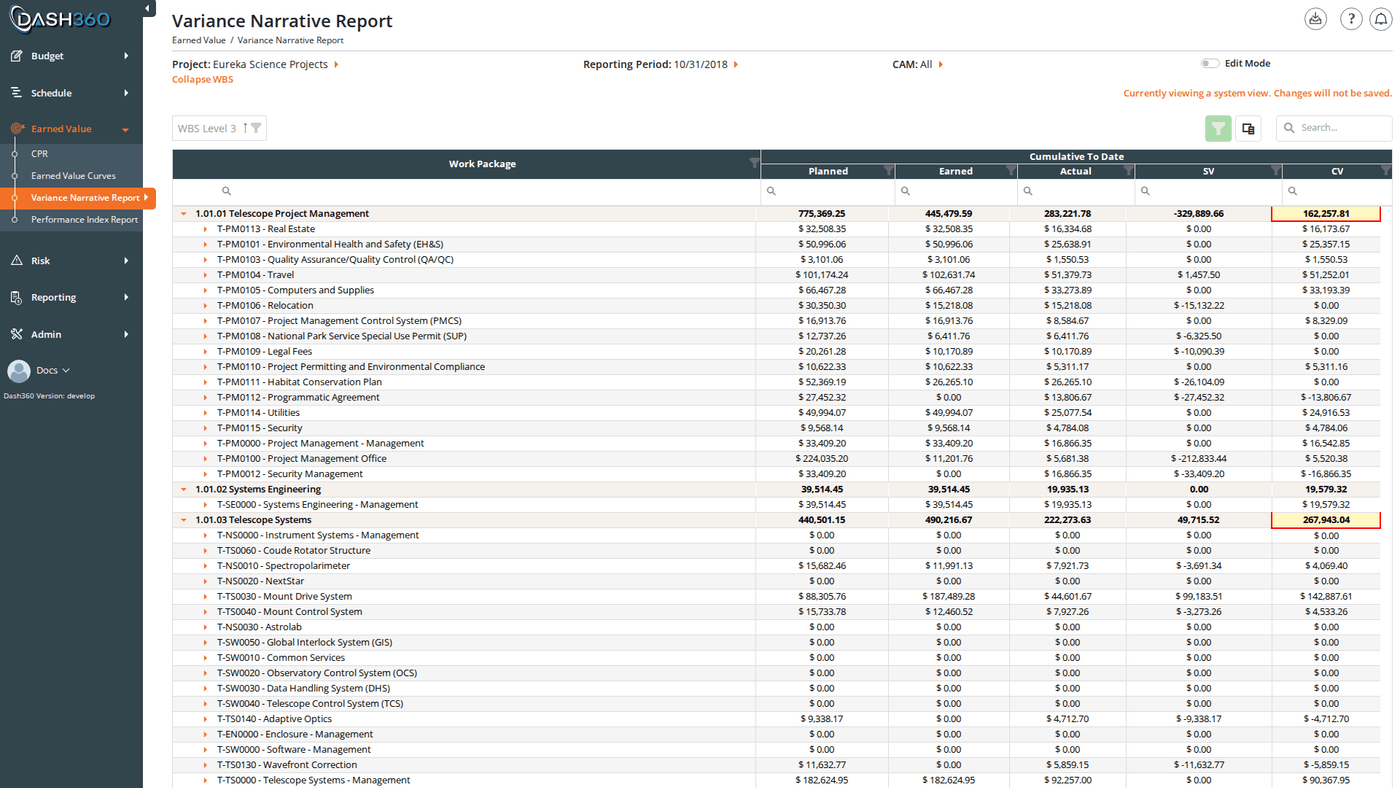Screen dimensions: 1400x788
Task: Click the CV column filter icon
Action: [1385, 171]
